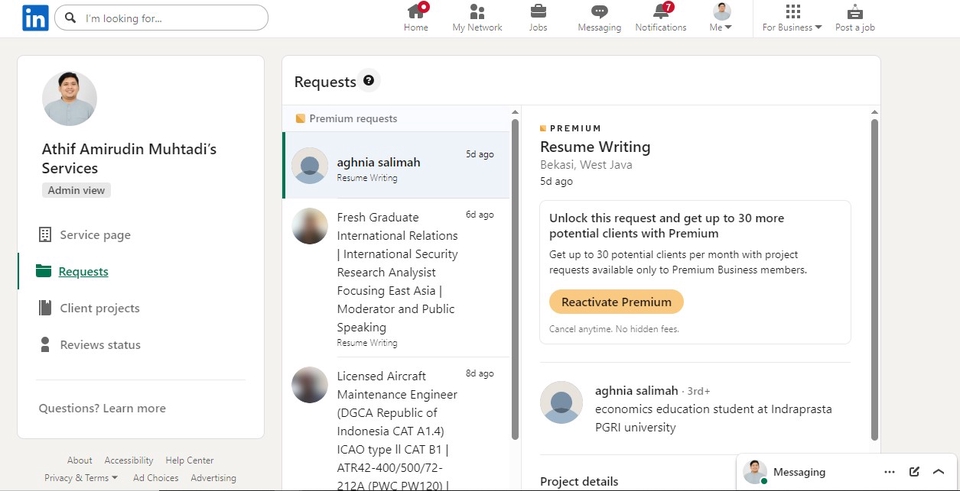Click 'Cancel anytime. No hidden fees.' text
Screen dimensions: 960x491
614,329
